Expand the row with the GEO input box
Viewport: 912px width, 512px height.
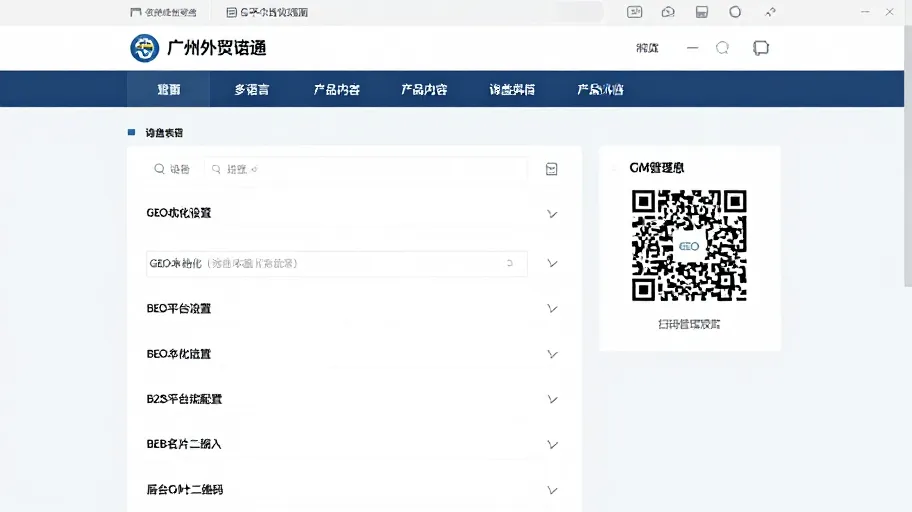click(552, 263)
